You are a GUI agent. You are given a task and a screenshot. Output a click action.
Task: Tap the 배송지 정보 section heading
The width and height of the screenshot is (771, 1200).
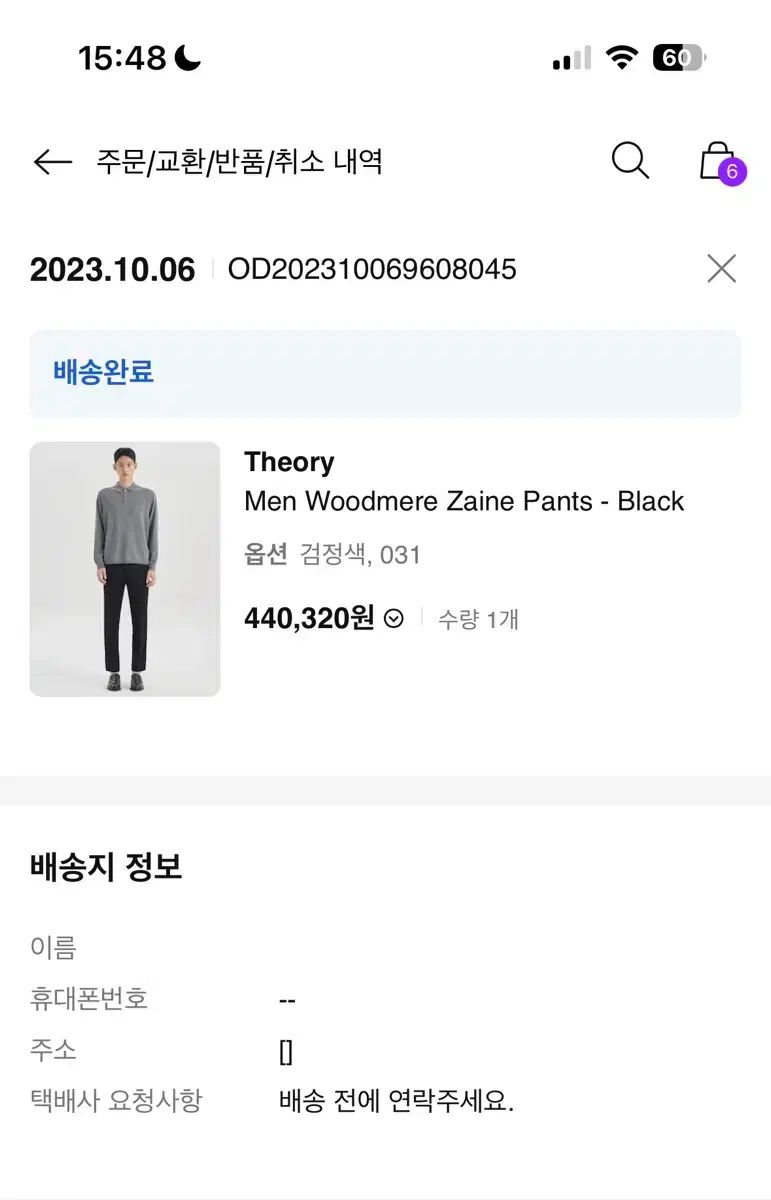[x=106, y=867]
